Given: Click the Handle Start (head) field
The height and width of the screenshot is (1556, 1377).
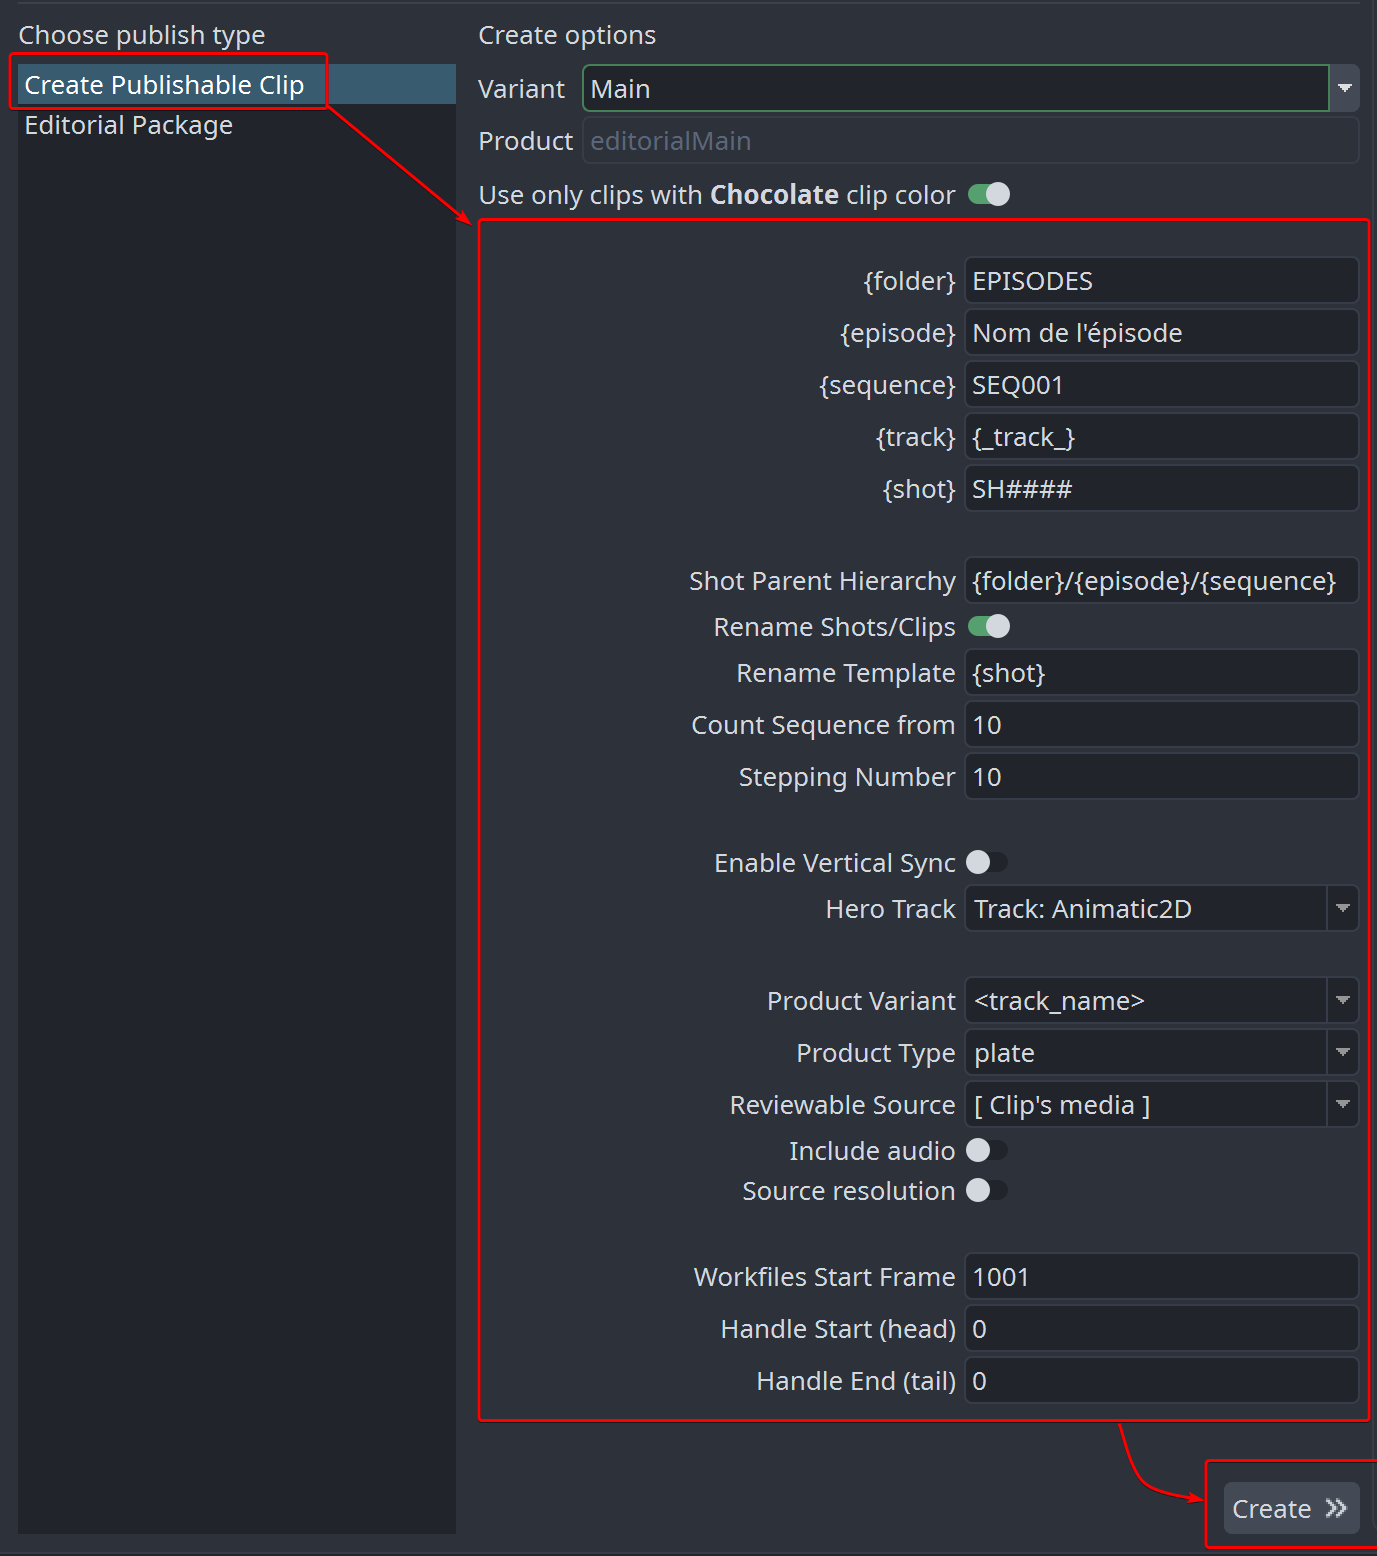Looking at the screenshot, I should click(1160, 1329).
